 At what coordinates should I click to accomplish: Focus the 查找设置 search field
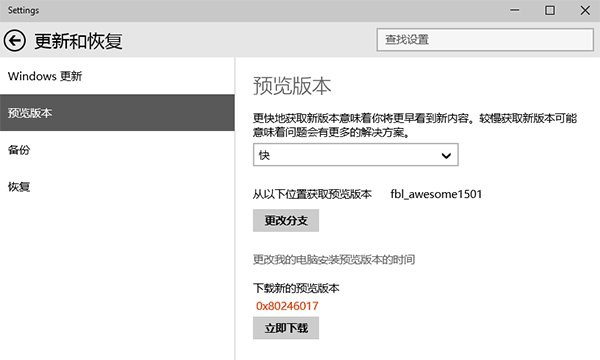pos(485,39)
